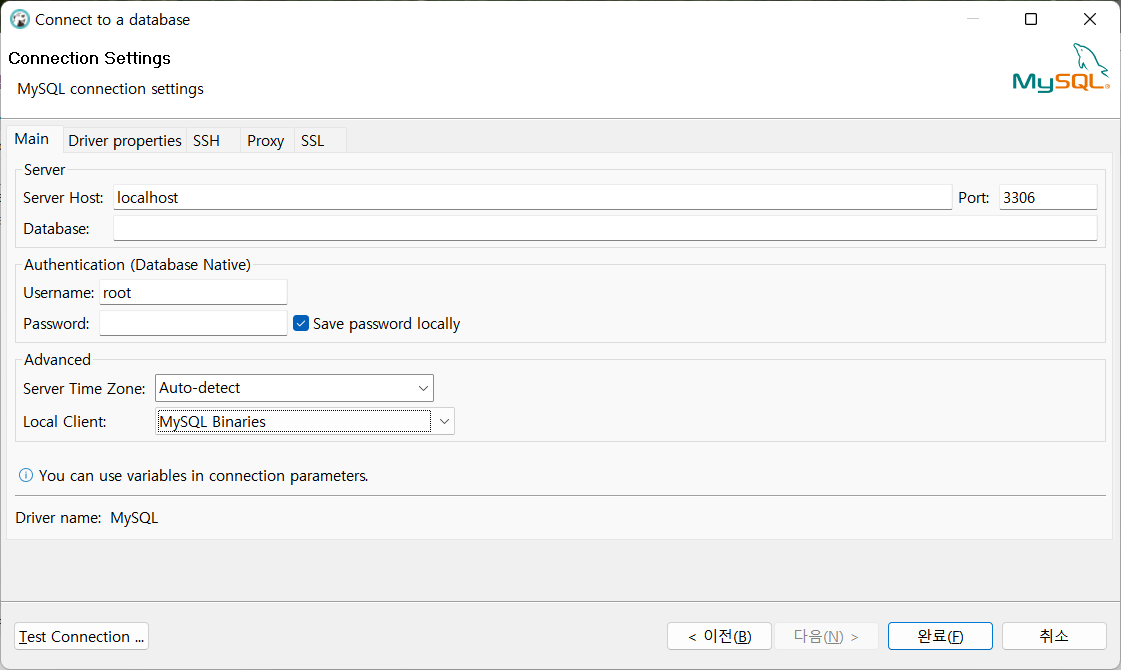The image size is (1121, 670).
Task: Click the Username field containing root
Action: [x=193, y=292]
